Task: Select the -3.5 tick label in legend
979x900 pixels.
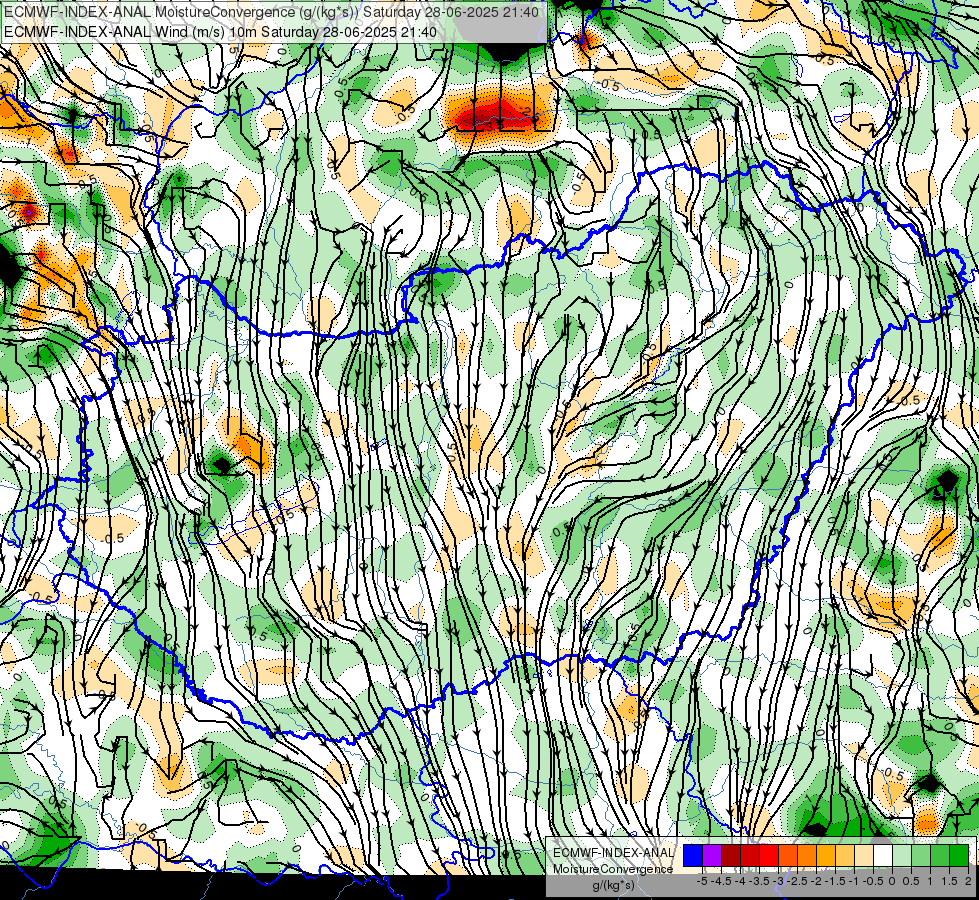Action: [x=759, y=881]
